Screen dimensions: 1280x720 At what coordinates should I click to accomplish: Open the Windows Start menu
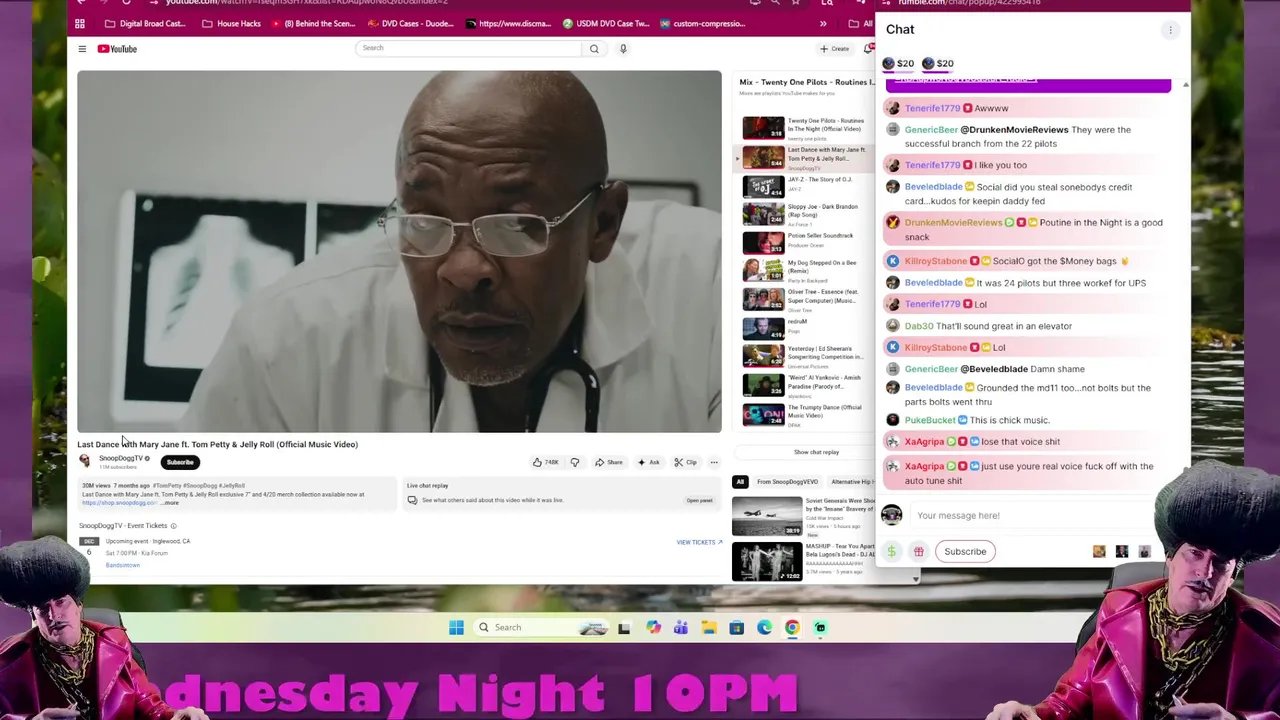pyautogui.click(x=456, y=627)
